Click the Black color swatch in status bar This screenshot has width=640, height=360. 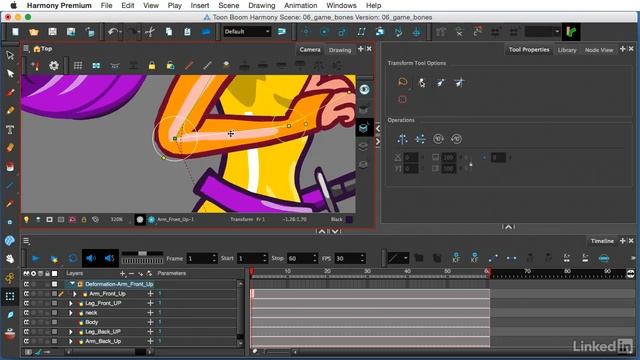pyautogui.click(x=349, y=220)
